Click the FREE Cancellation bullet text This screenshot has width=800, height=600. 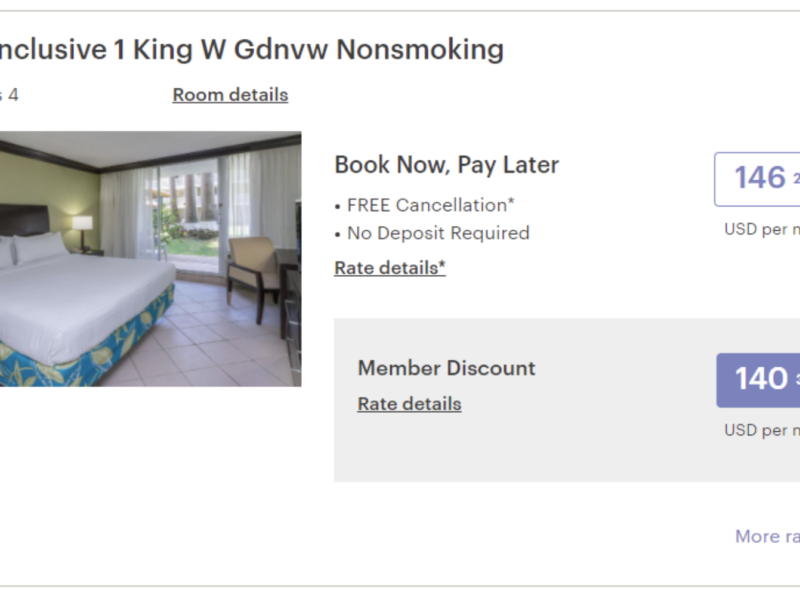(430, 205)
